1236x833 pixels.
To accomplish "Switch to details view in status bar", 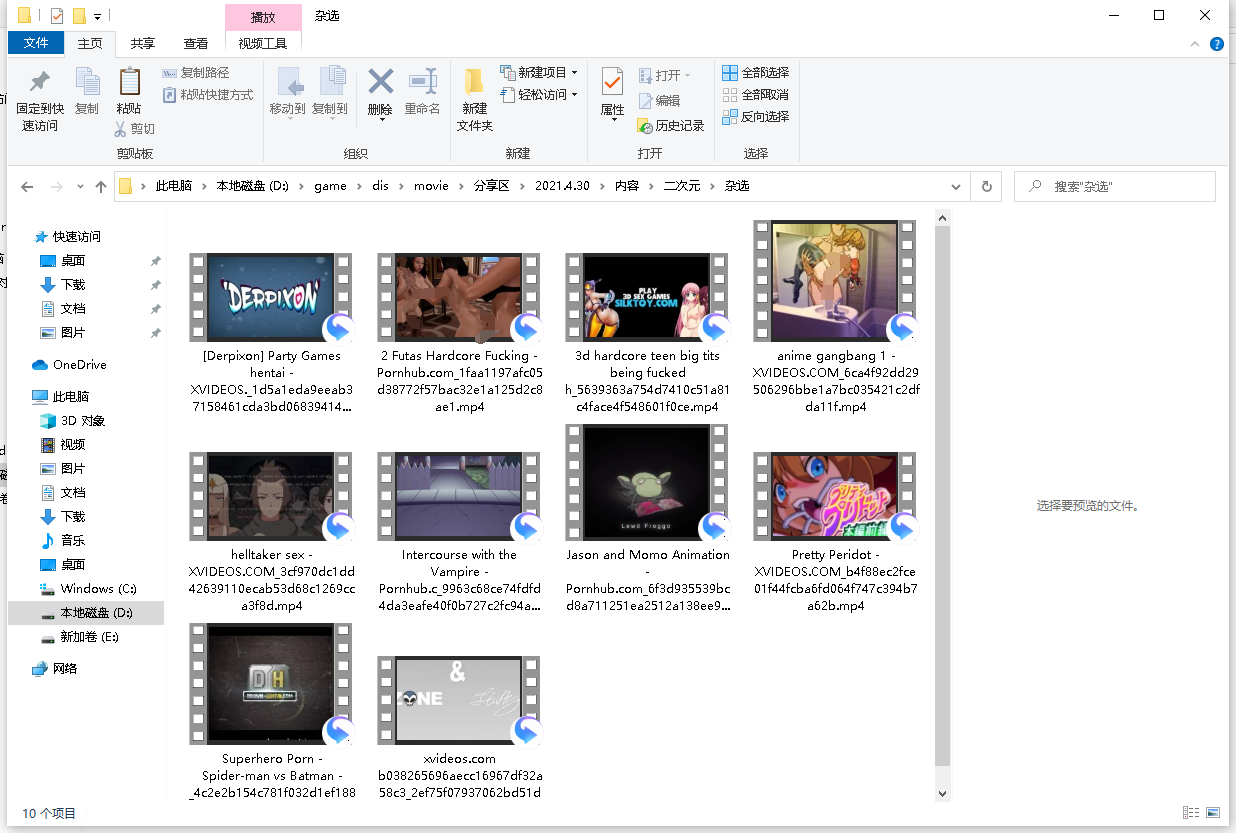I will point(1191,813).
